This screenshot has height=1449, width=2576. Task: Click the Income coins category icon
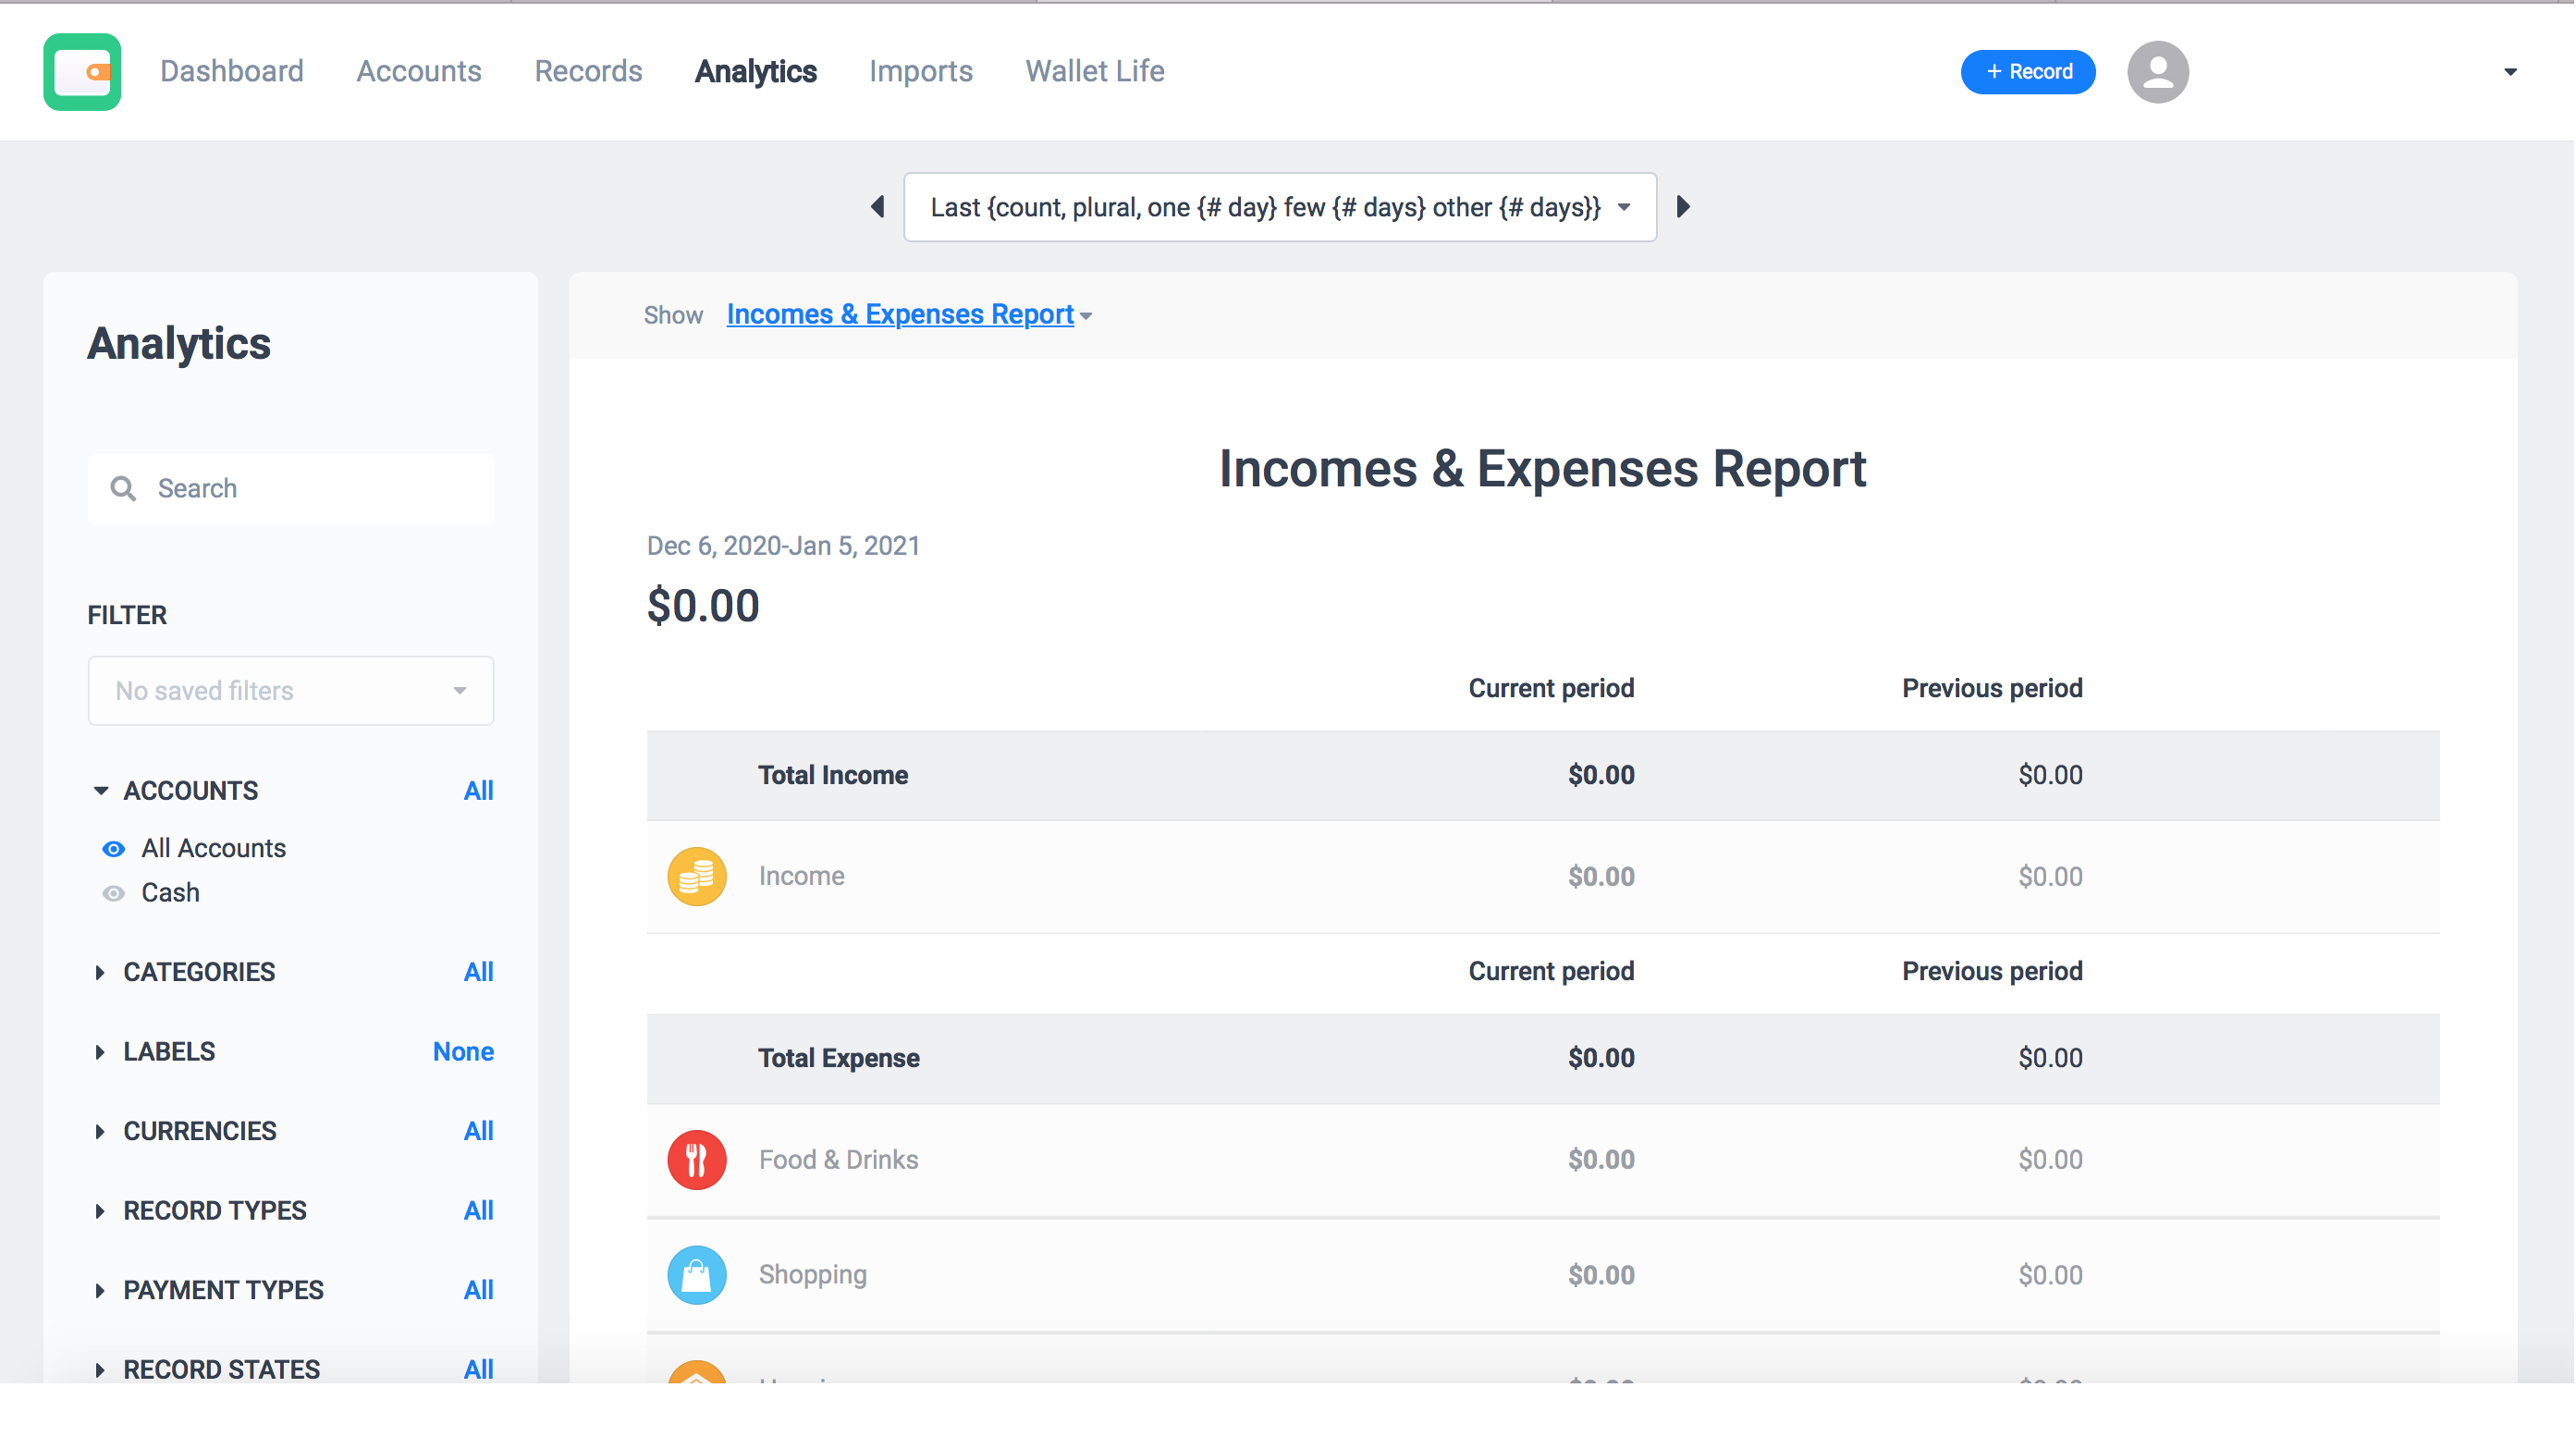coord(697,876)
